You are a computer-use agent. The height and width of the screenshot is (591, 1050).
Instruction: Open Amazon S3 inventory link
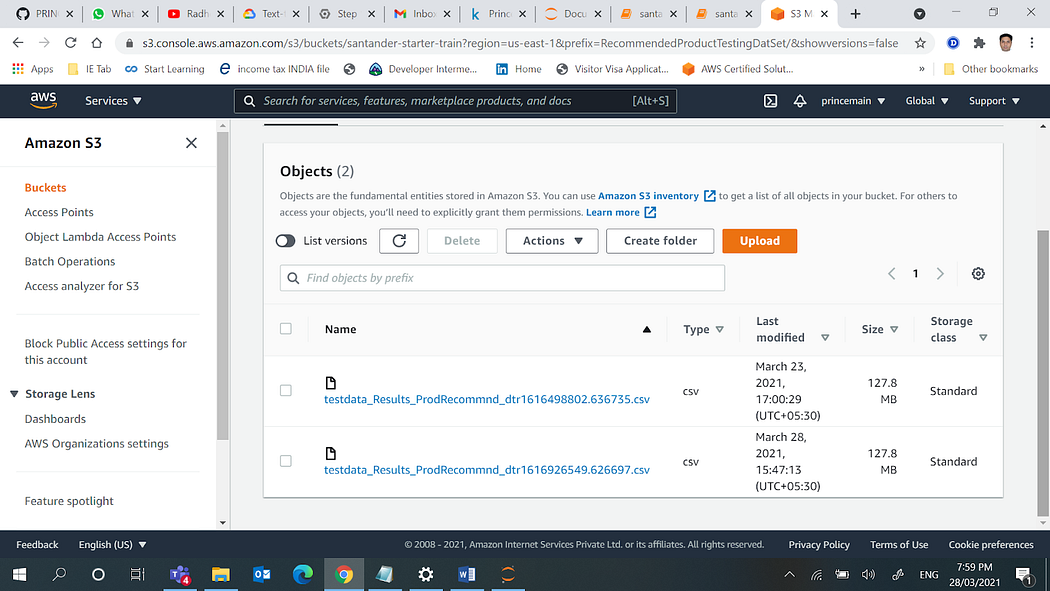648,196
